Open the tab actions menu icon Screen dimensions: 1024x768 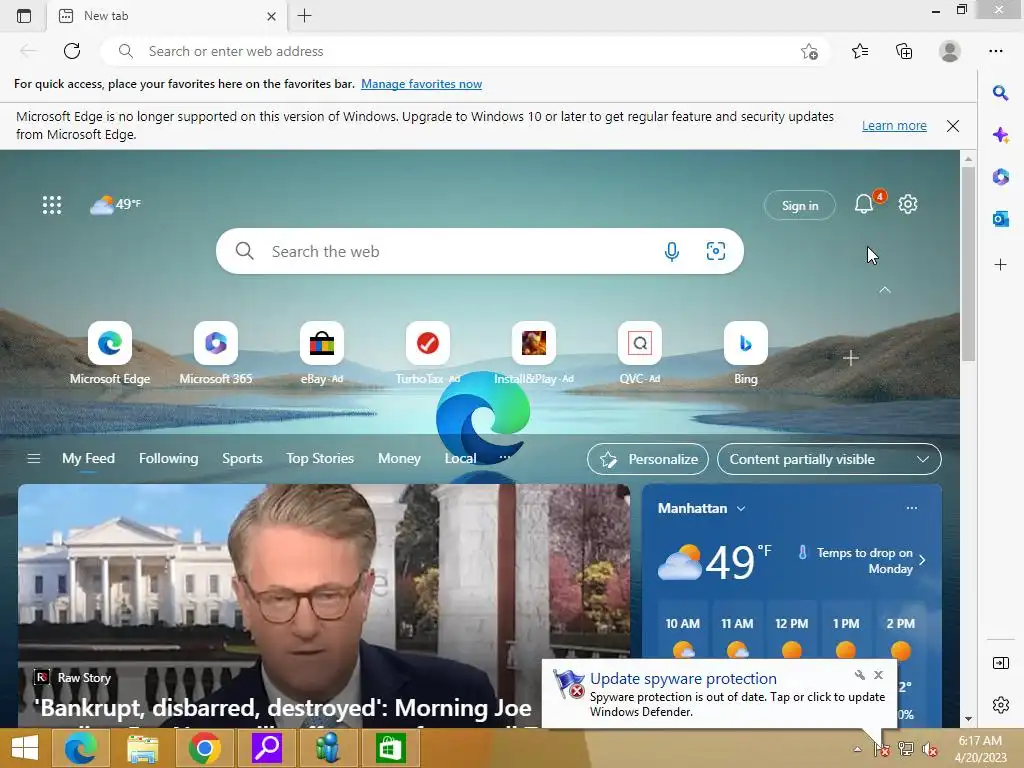(24, 16)
